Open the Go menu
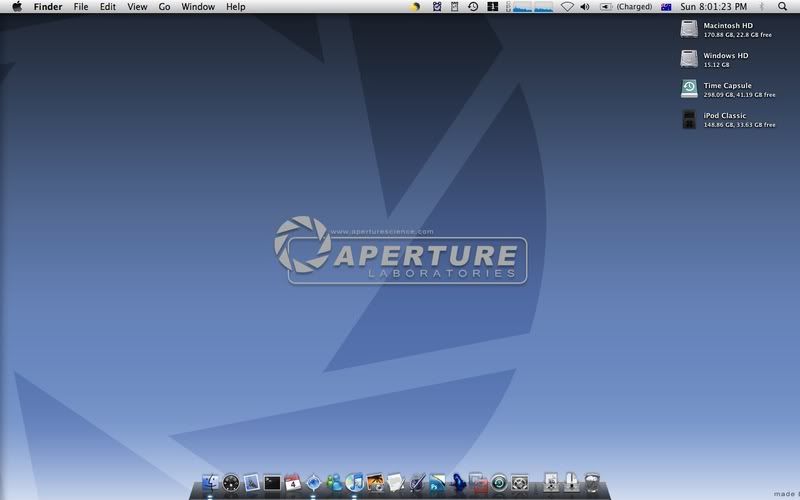The width and height of the screenshot is (800, 500). pos(164,7)
